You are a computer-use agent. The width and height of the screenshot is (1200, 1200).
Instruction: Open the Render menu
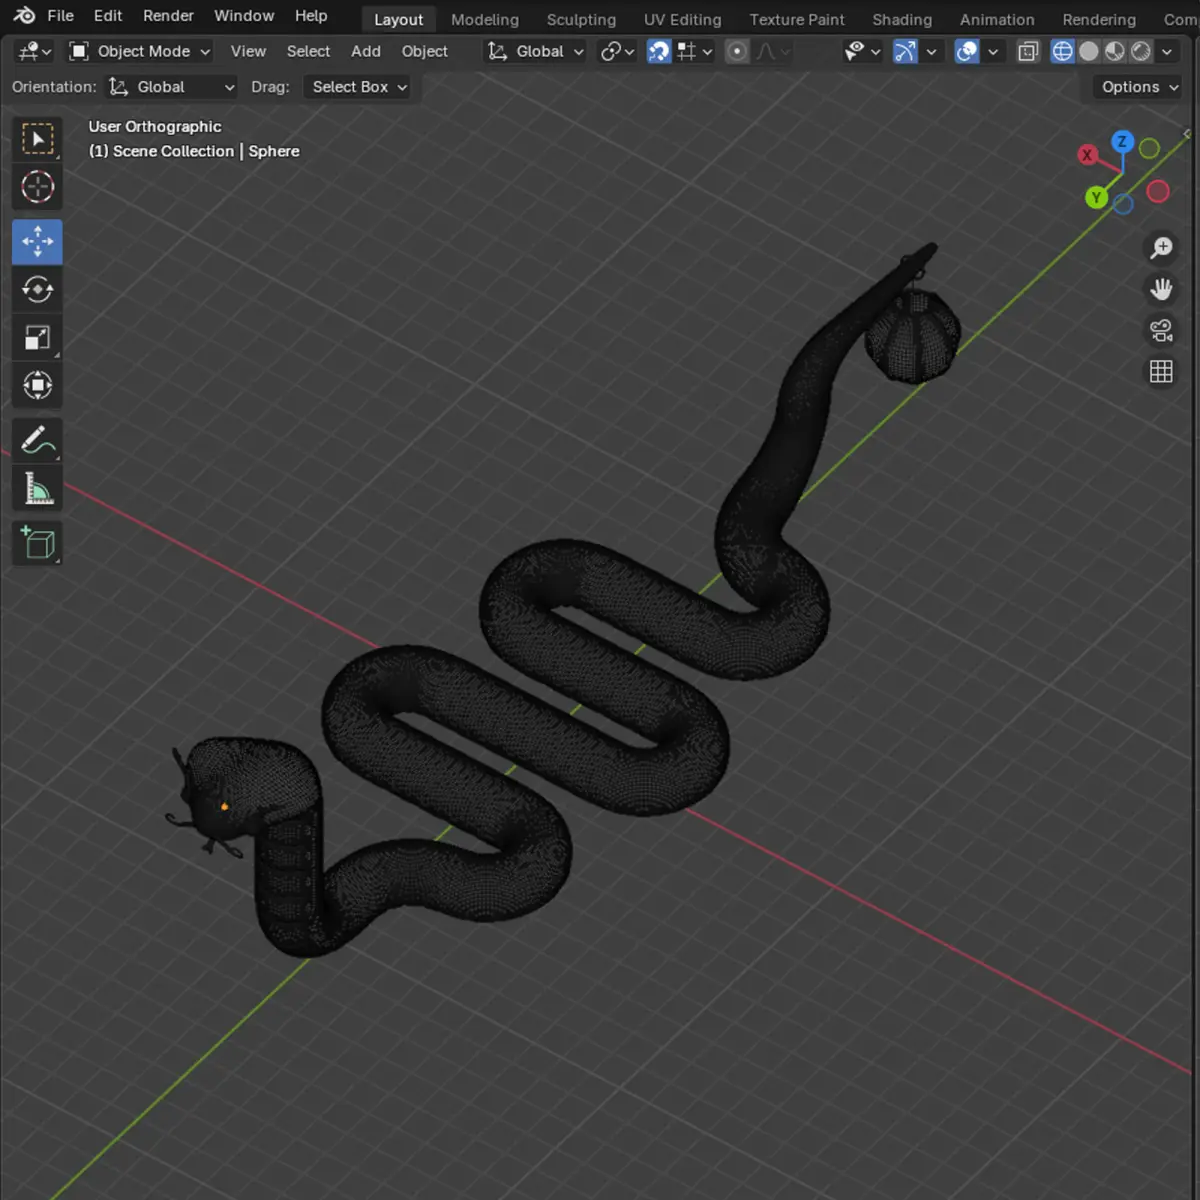click(x=168, y=16)
